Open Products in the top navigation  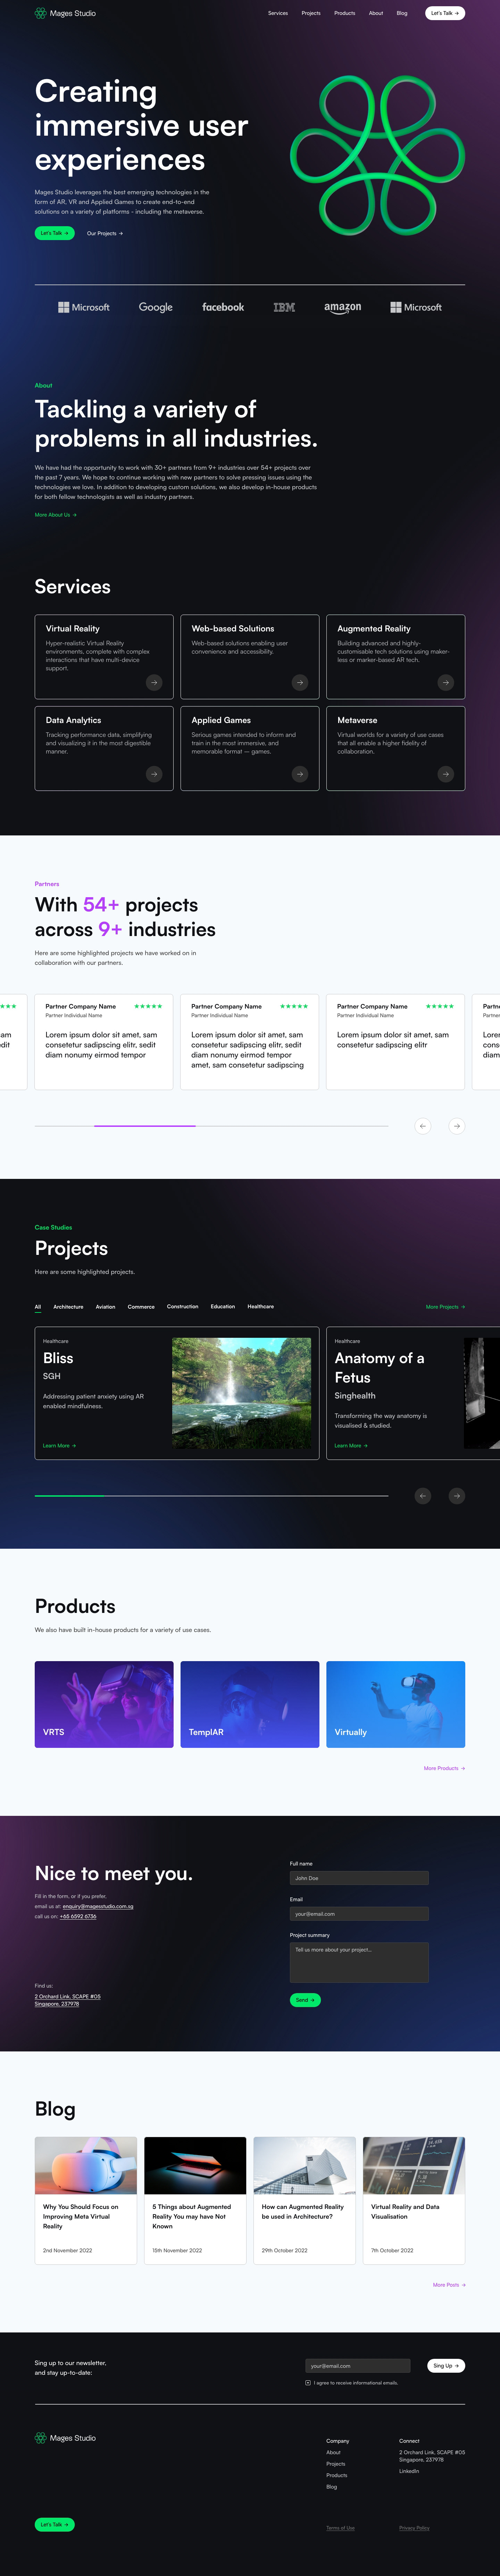coord(345,13)
